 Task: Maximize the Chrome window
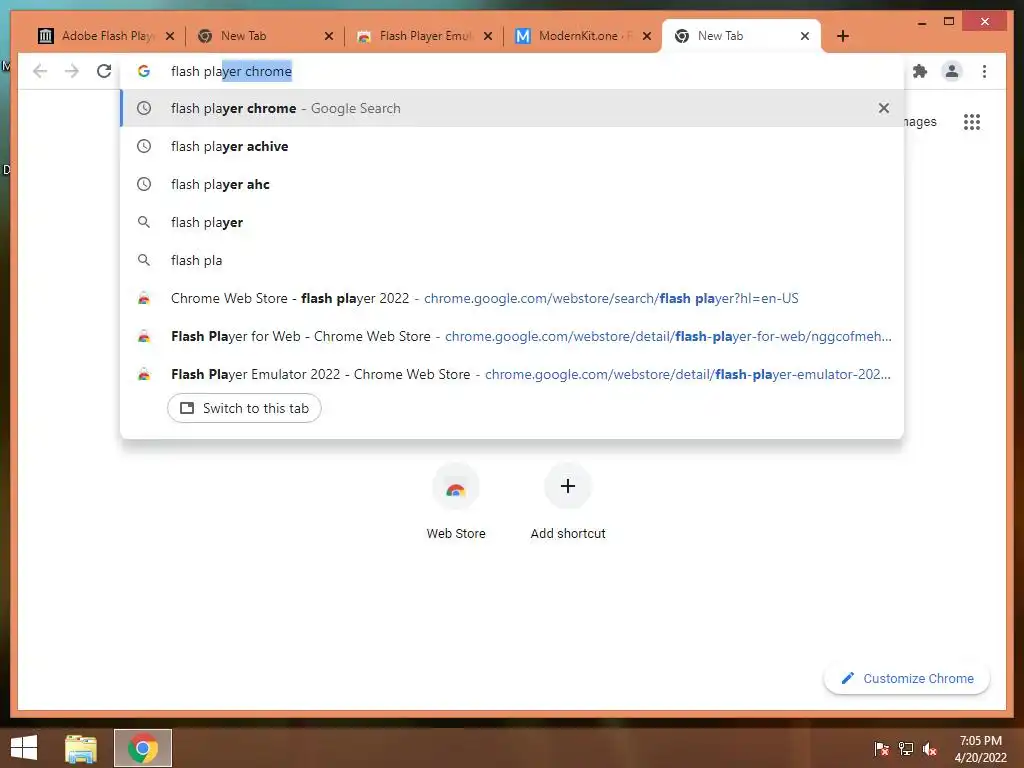(949, 22)
